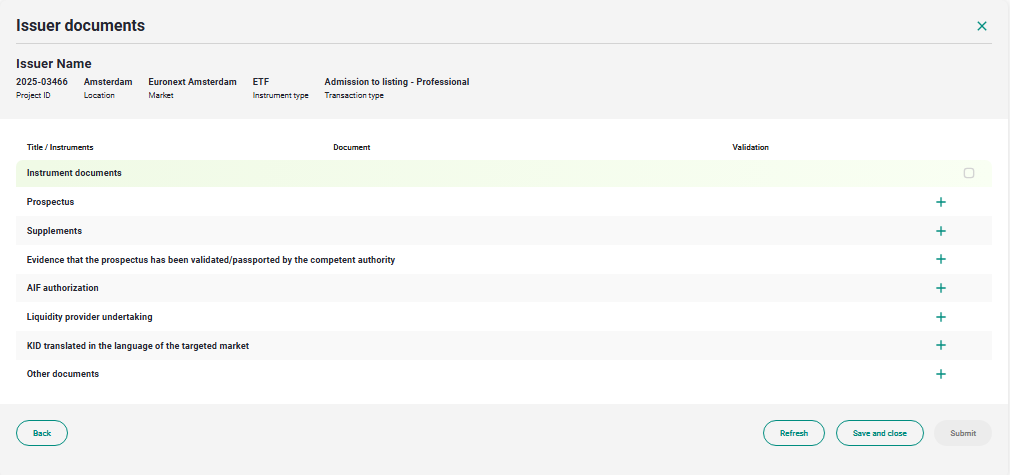Click Save and close
1010x475 pixels.
pyautogui.click(x=879, y=433)
